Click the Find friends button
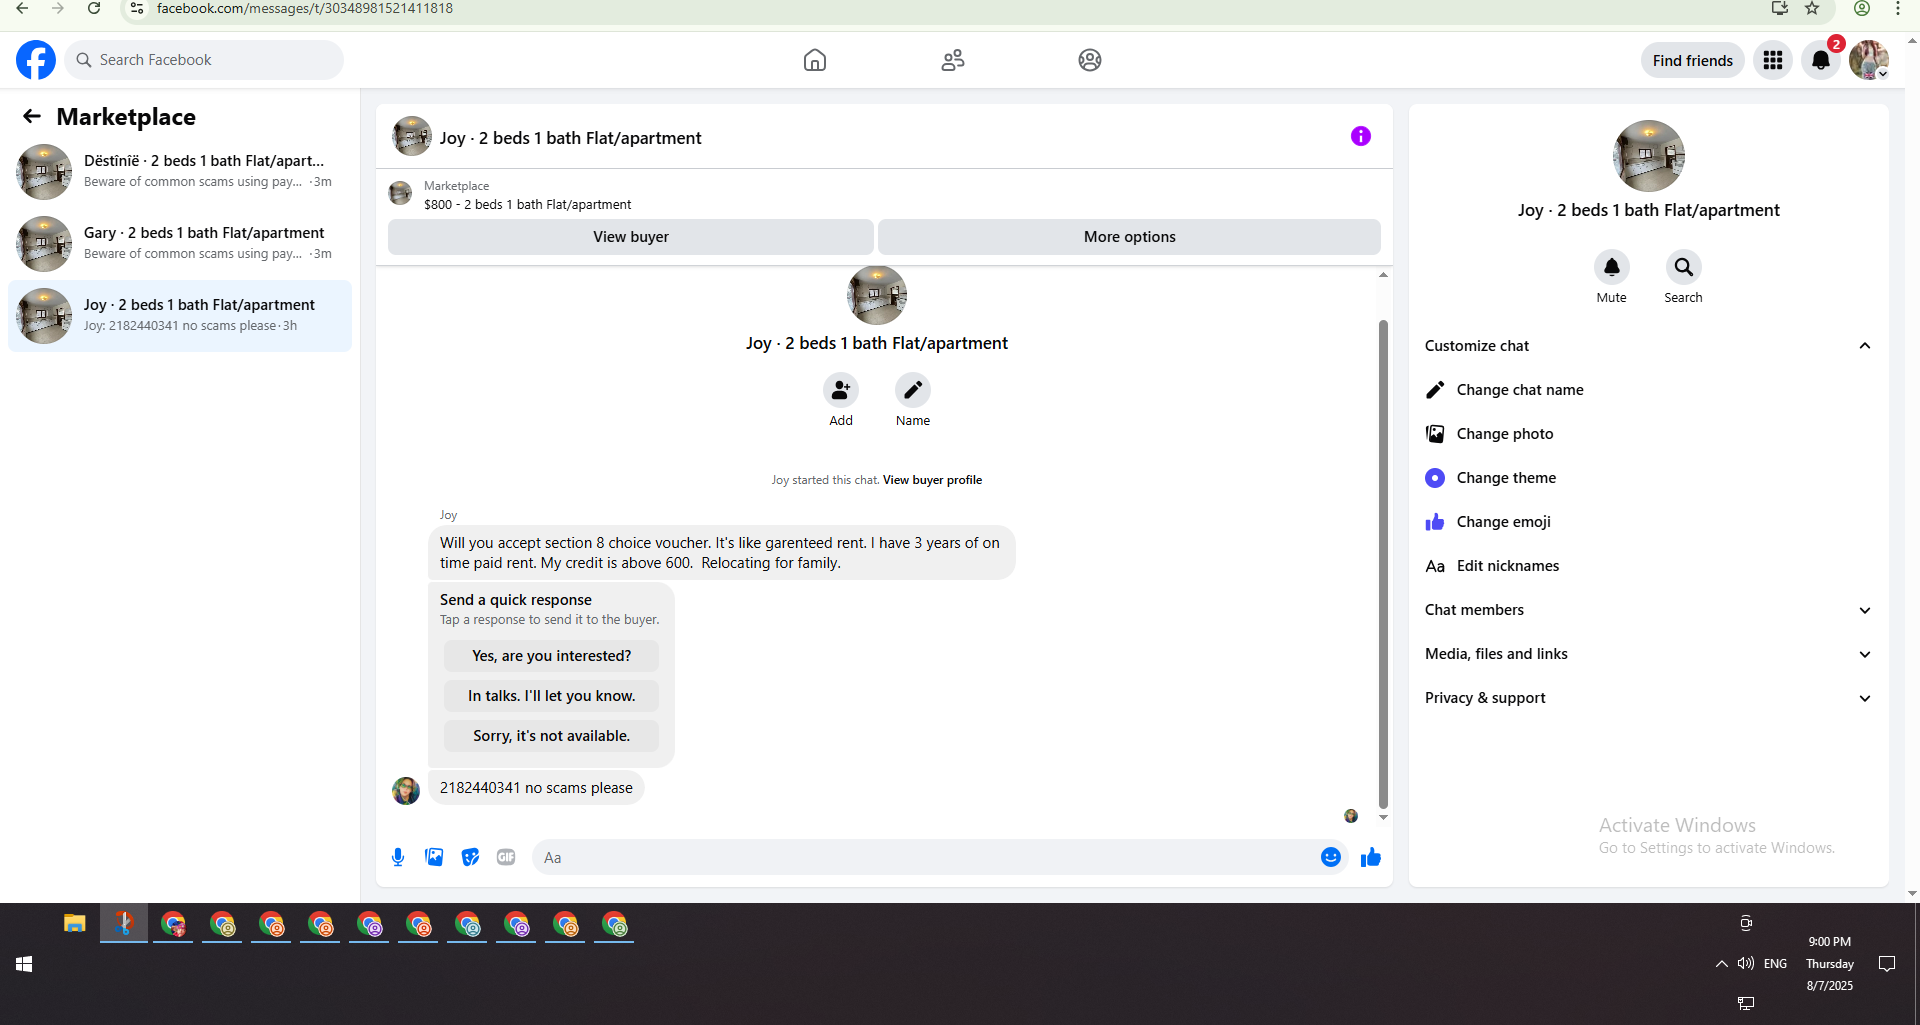Image resolution: width=1920 pixels, height=1025 pixels. pyautogui.click(x=1693, y=60)
